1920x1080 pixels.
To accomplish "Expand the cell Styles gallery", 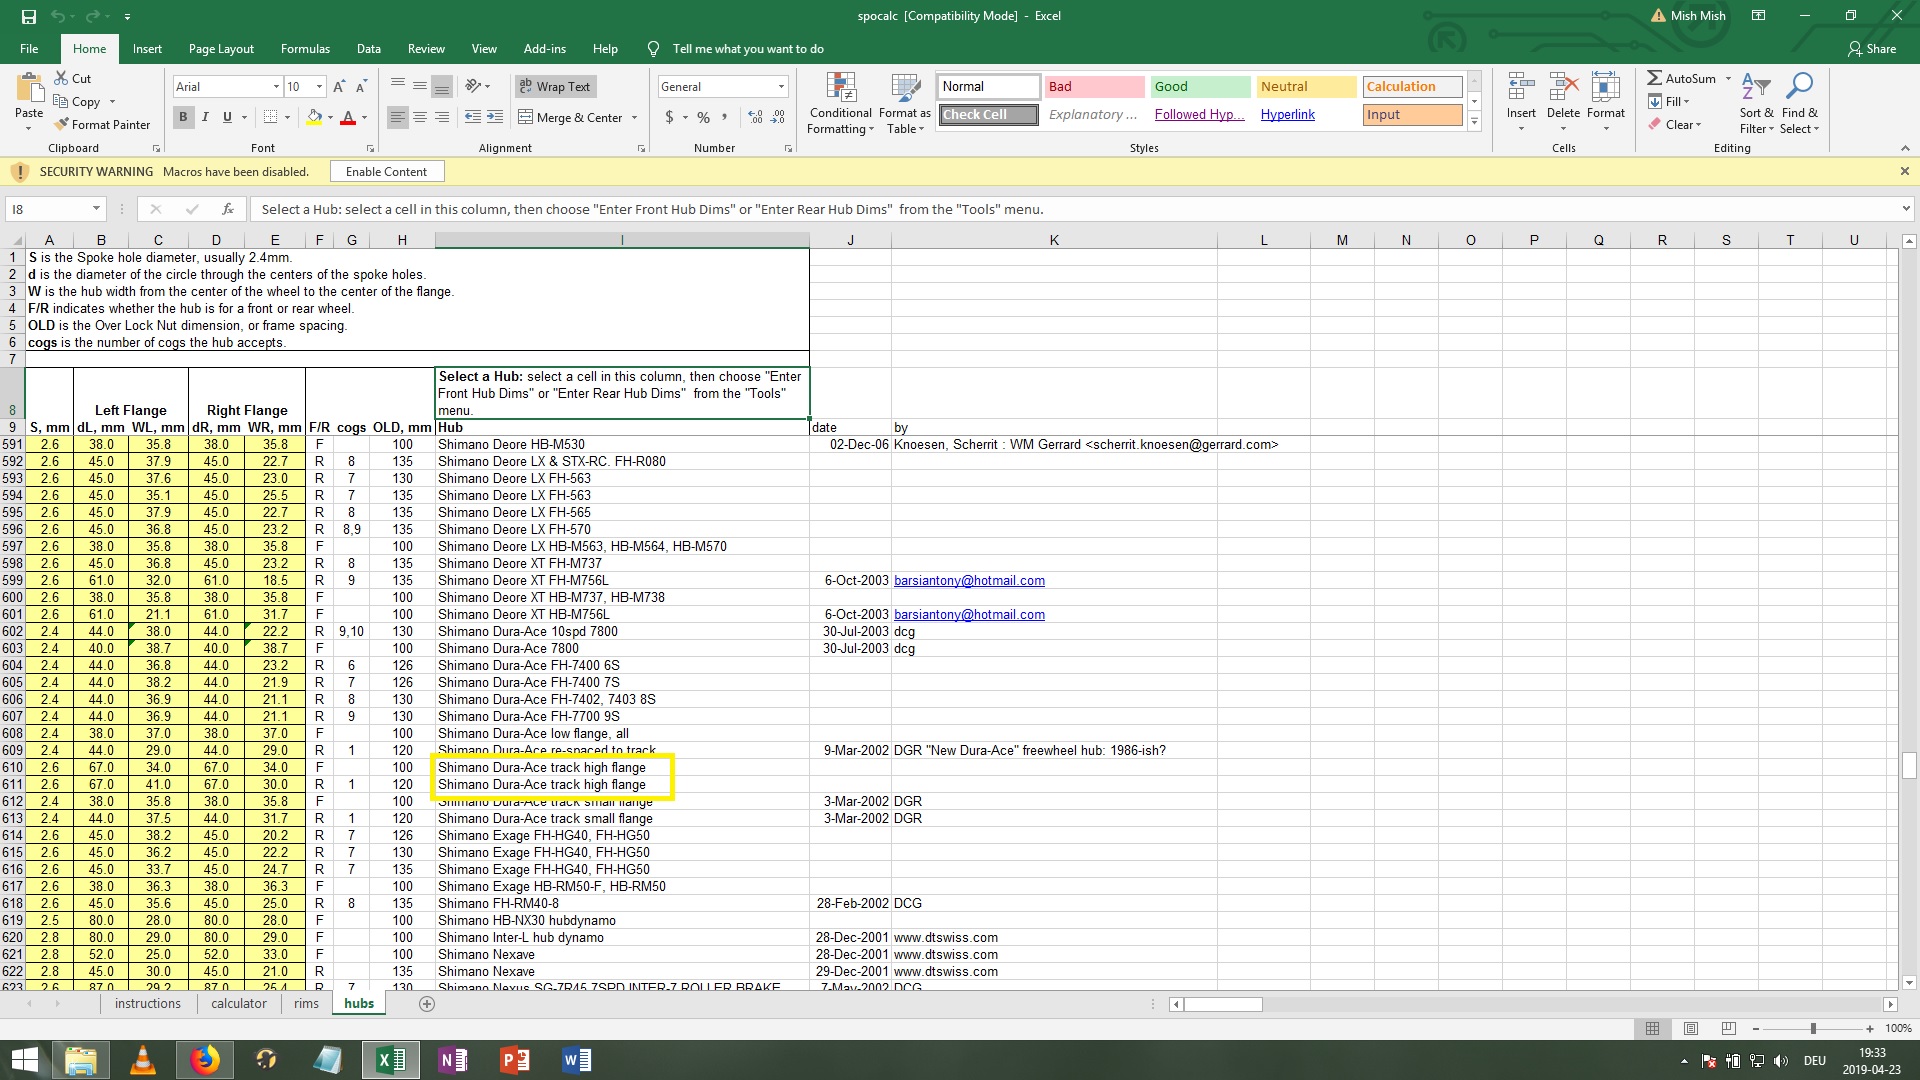I will (1474, 122).
